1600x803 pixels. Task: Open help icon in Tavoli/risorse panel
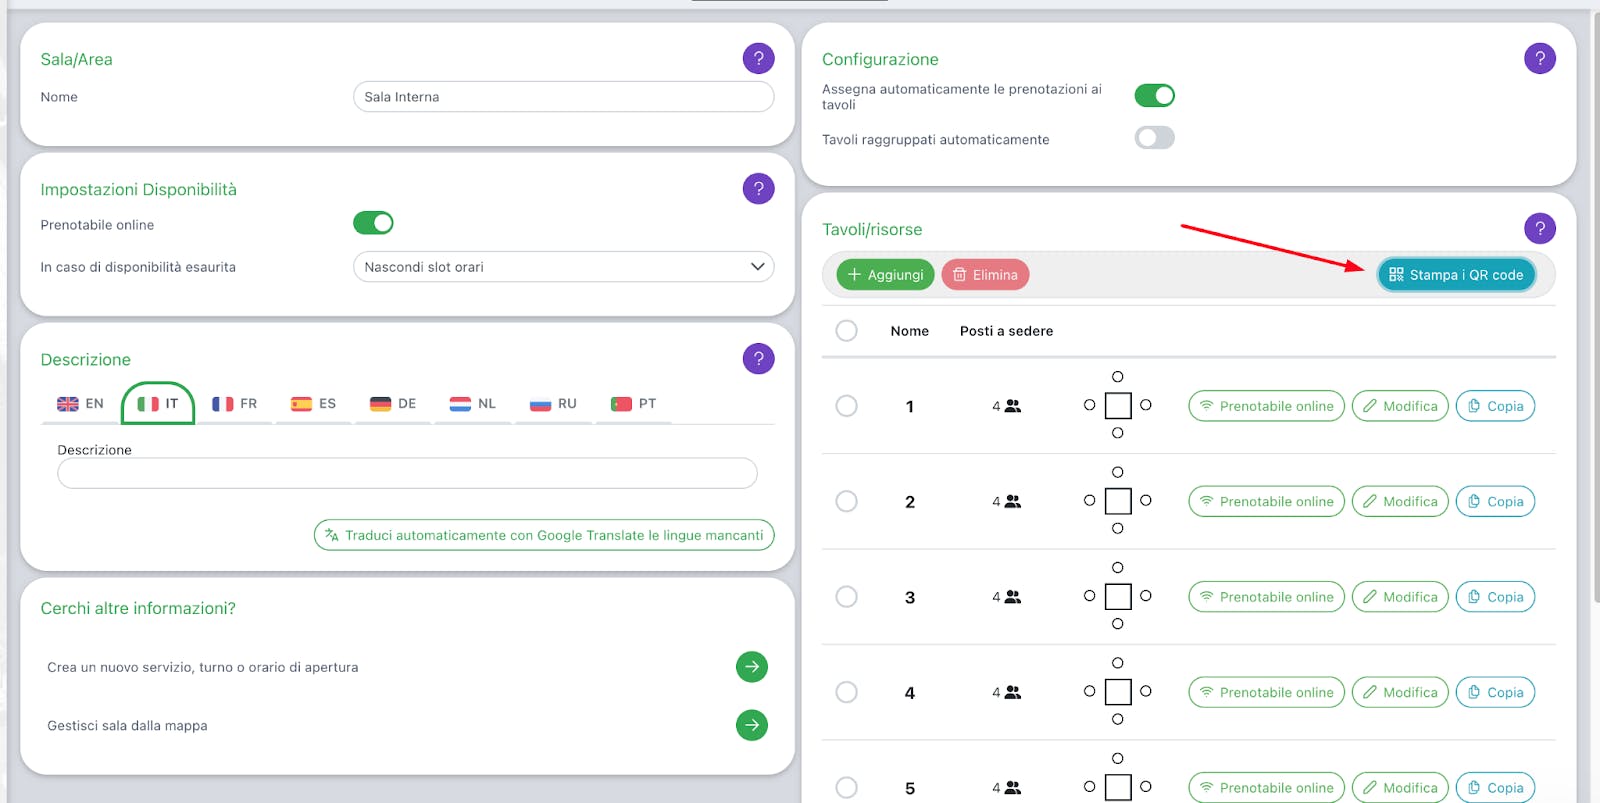point(1540,228)
